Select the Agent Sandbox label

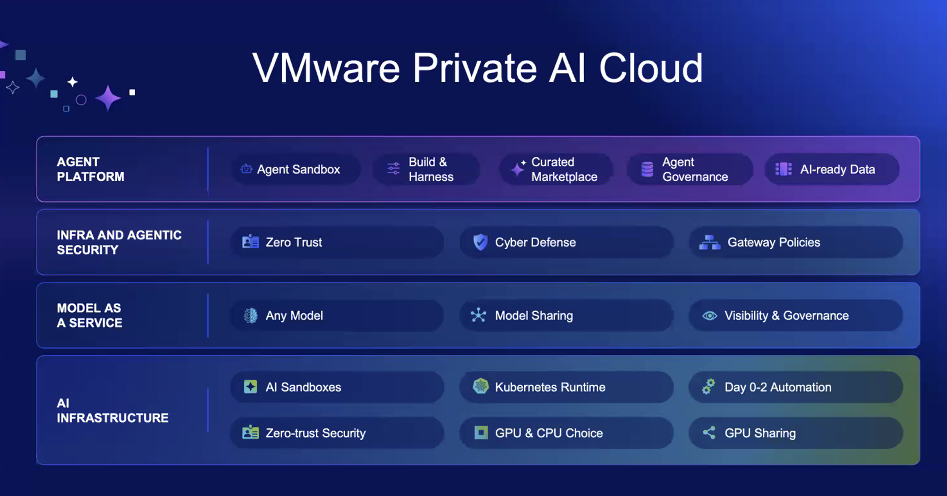click(x=298, y=170)
